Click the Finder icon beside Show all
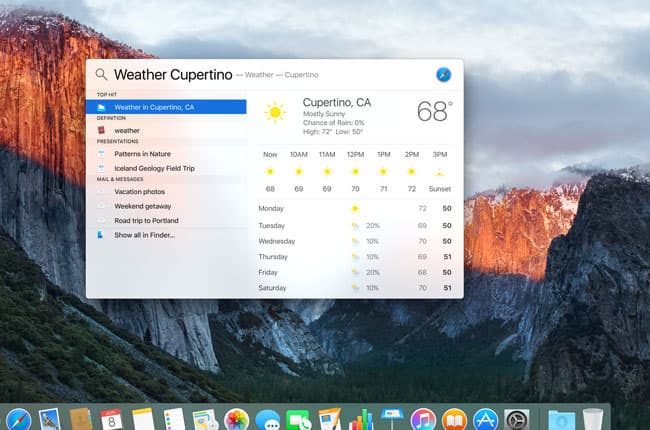 tap(100, 235)
